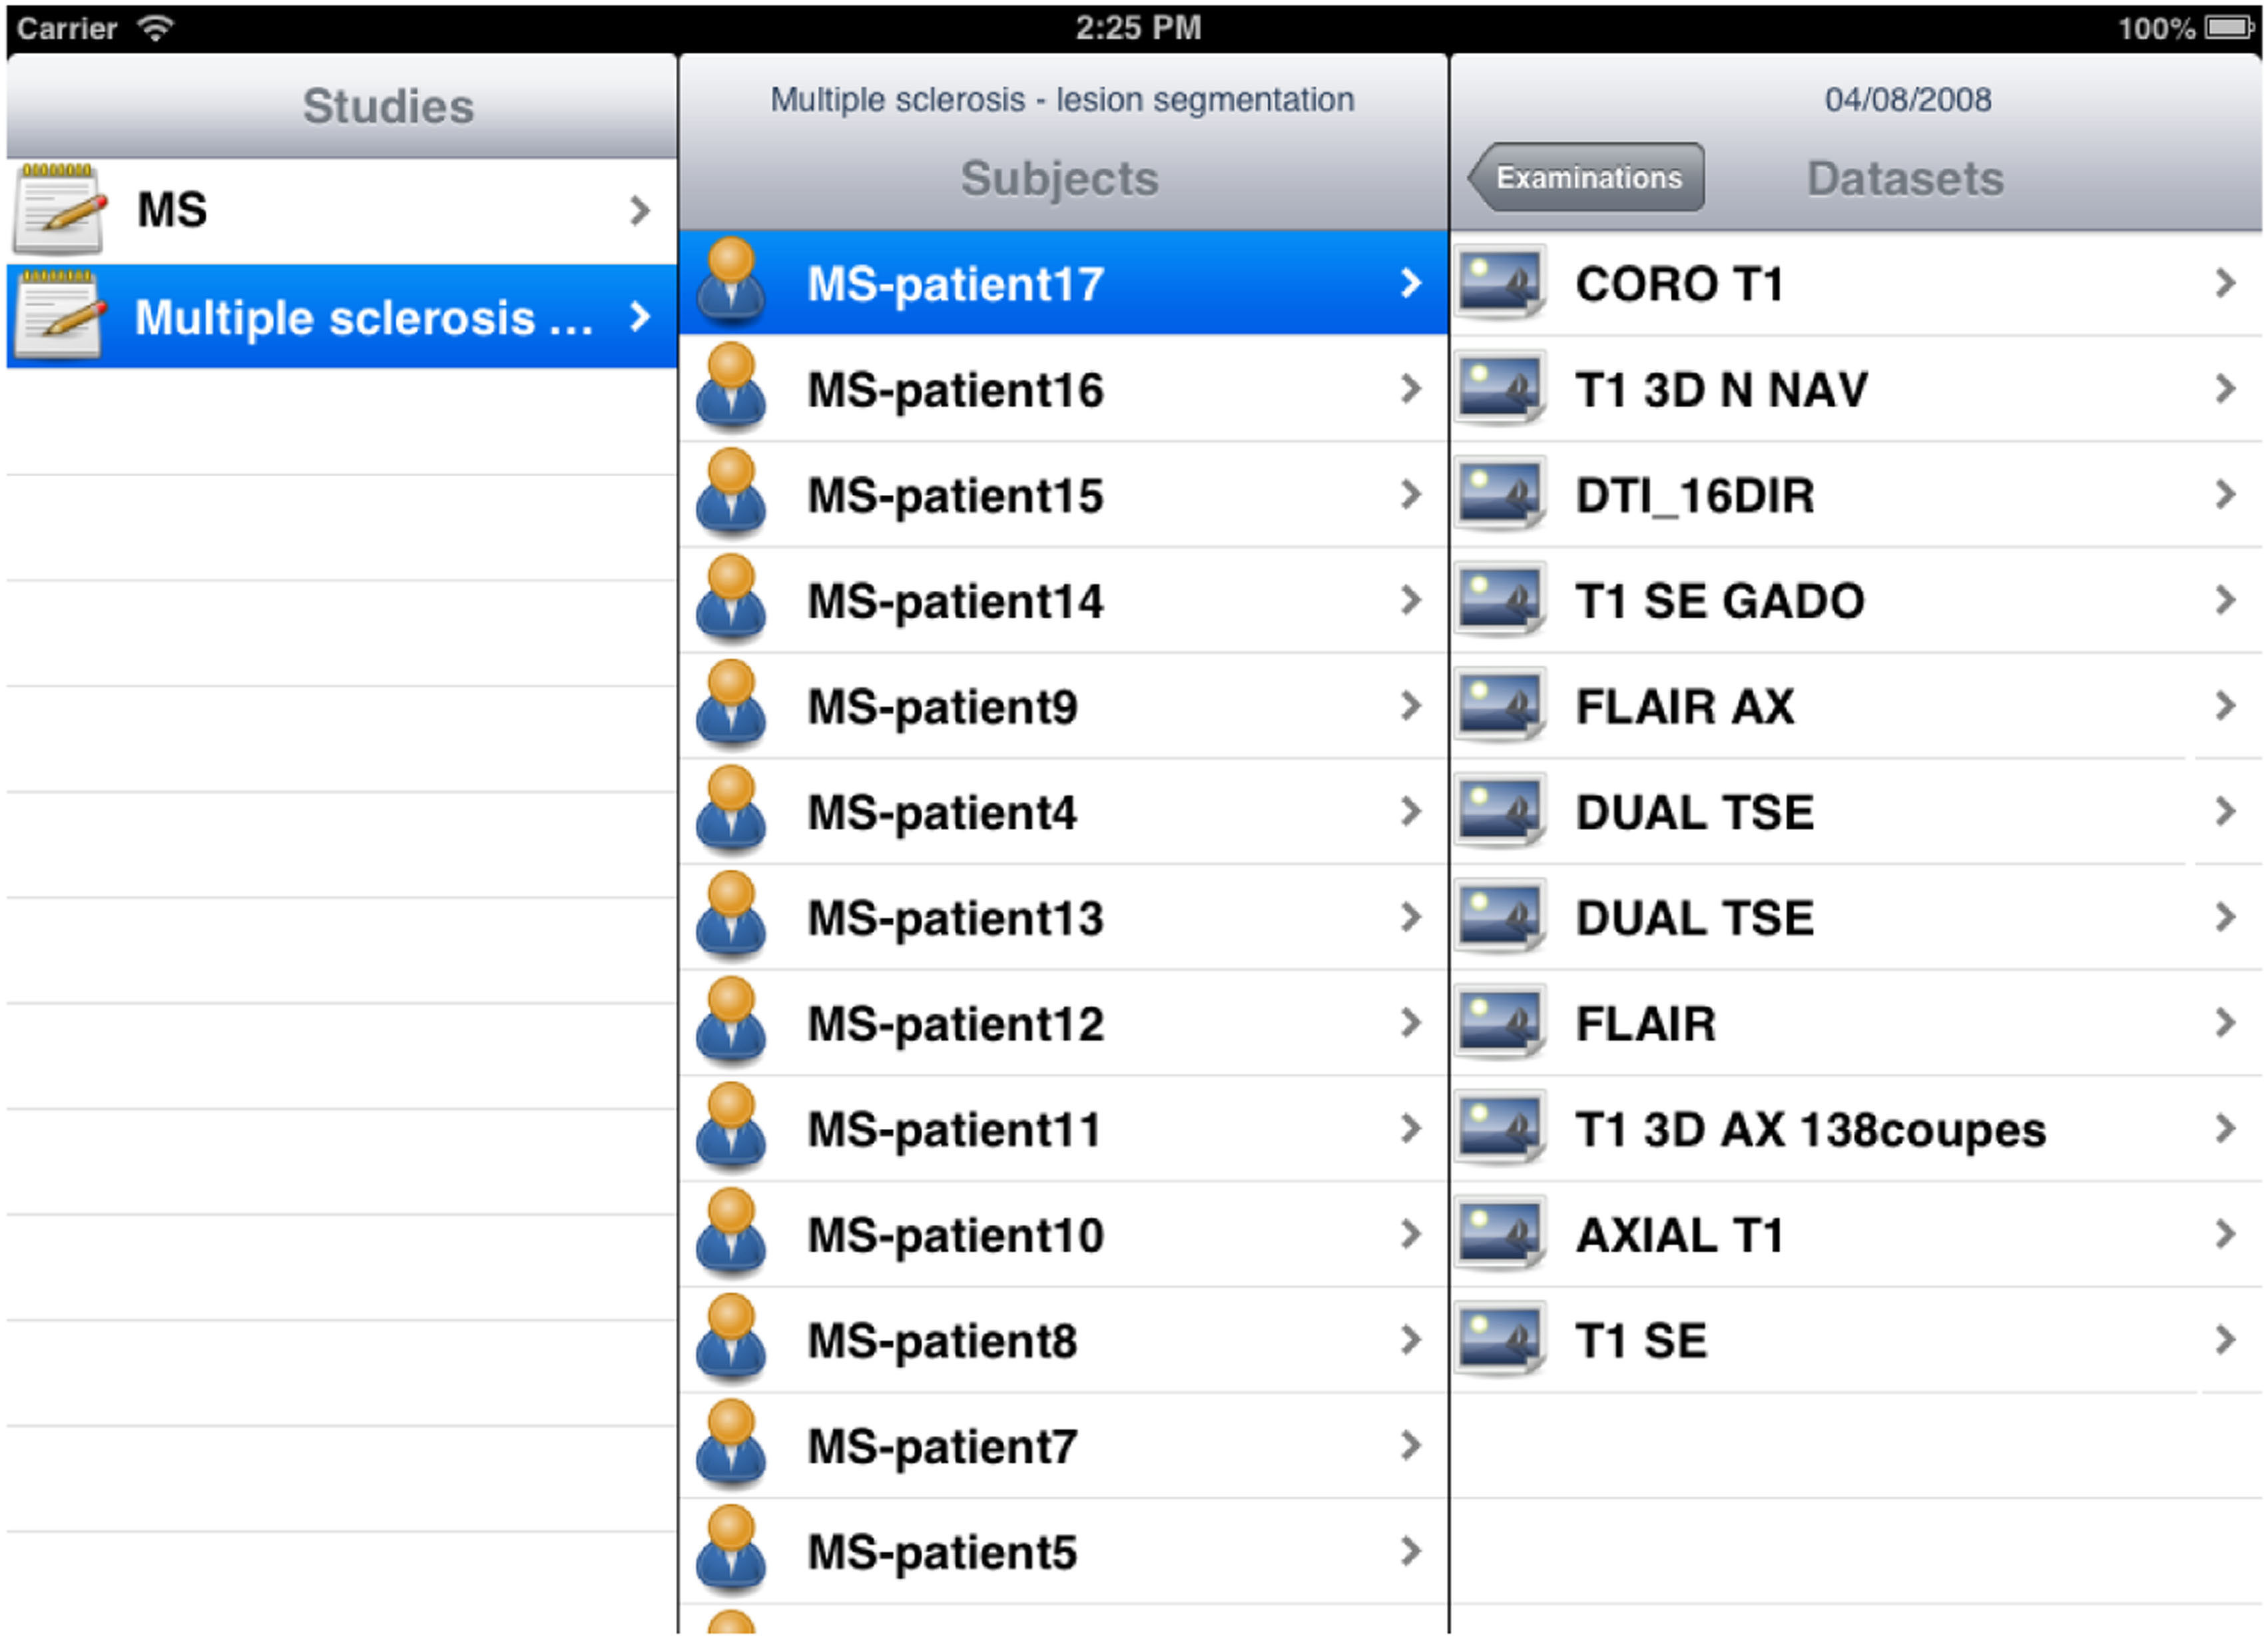Tap the Wi-Fi icon in status bar
2268x1639 pixels.
(155, 28)
